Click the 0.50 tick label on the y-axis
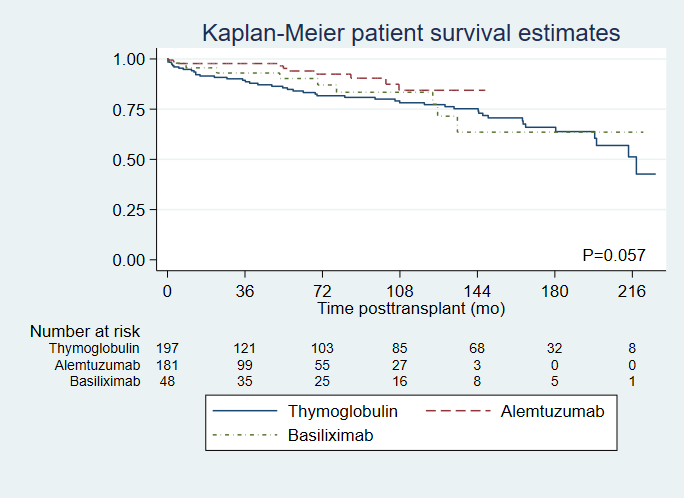 [x=131, y=159]
